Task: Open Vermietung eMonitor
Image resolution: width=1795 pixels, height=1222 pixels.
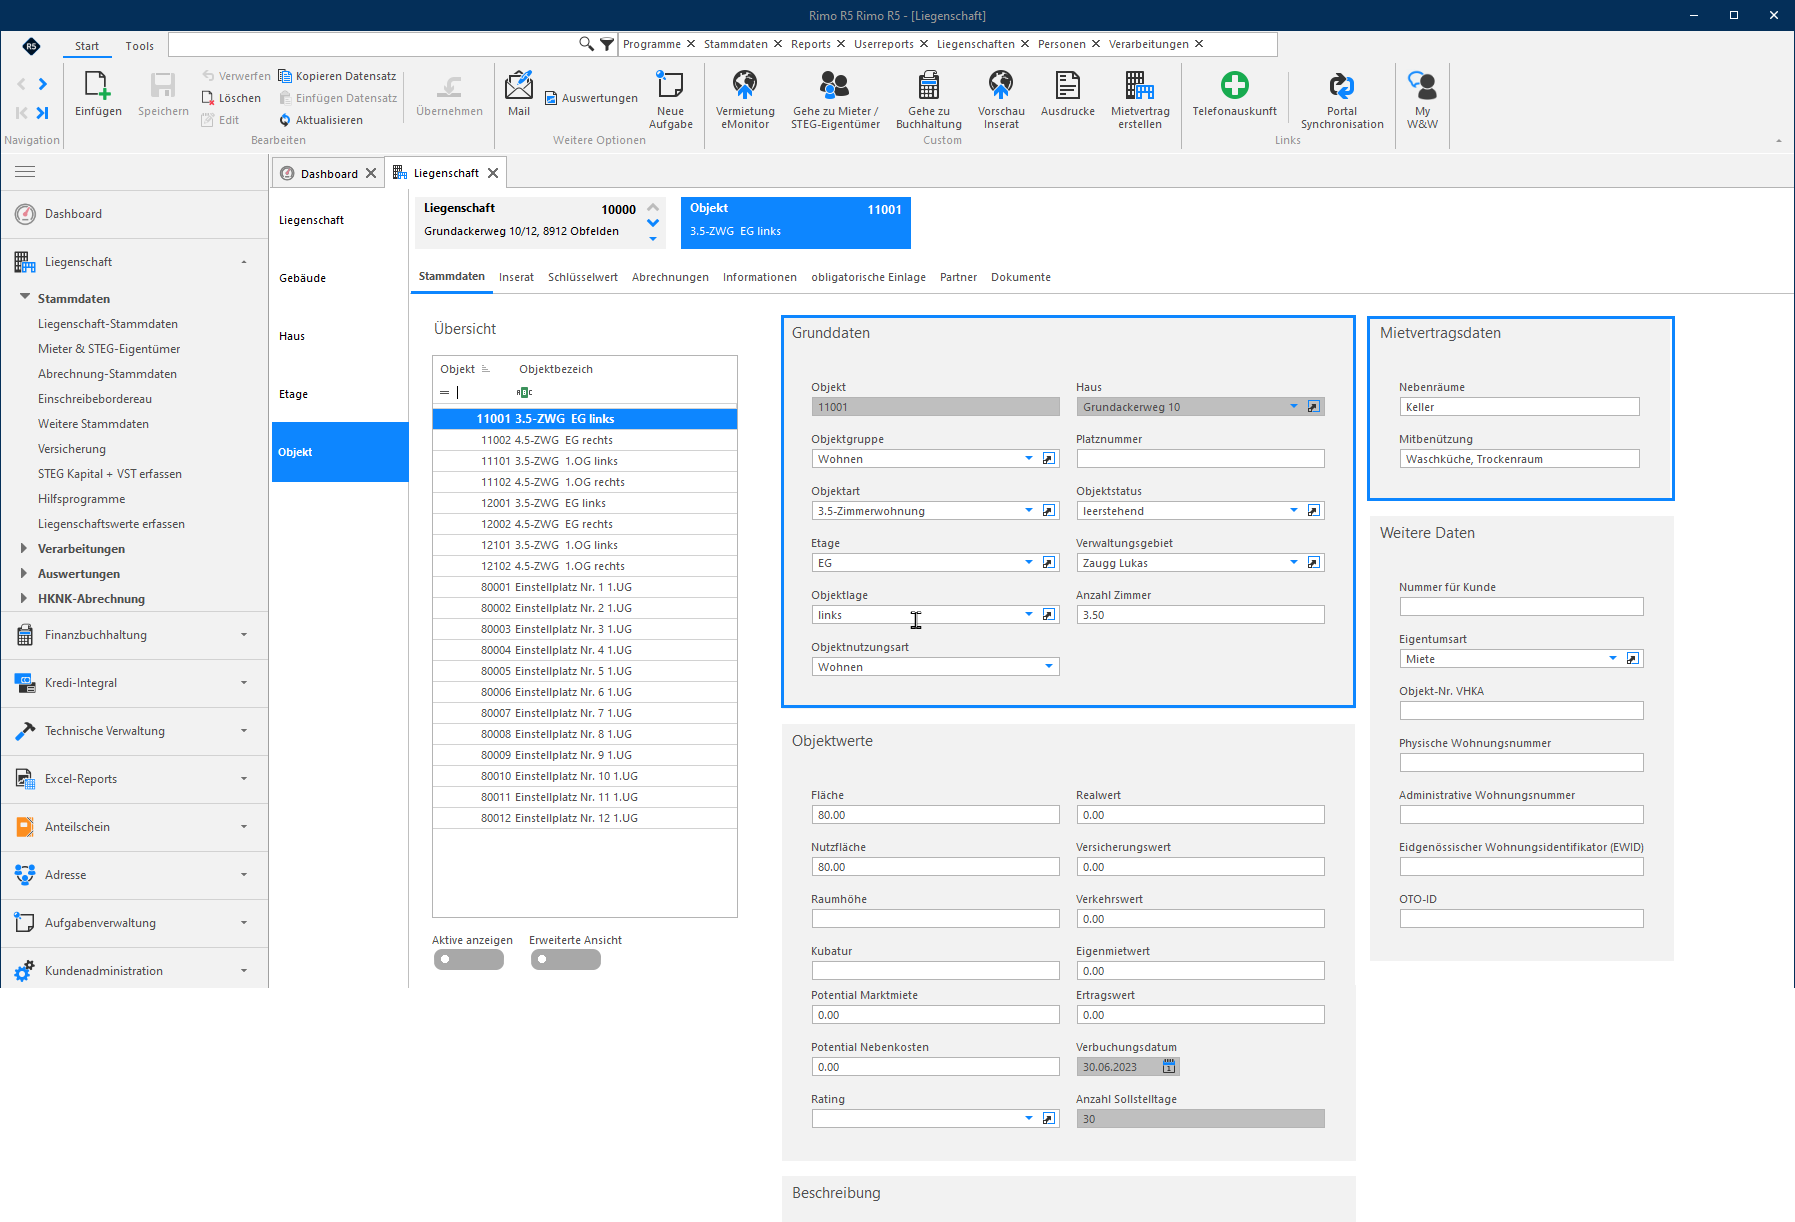Action: (745, 86)
